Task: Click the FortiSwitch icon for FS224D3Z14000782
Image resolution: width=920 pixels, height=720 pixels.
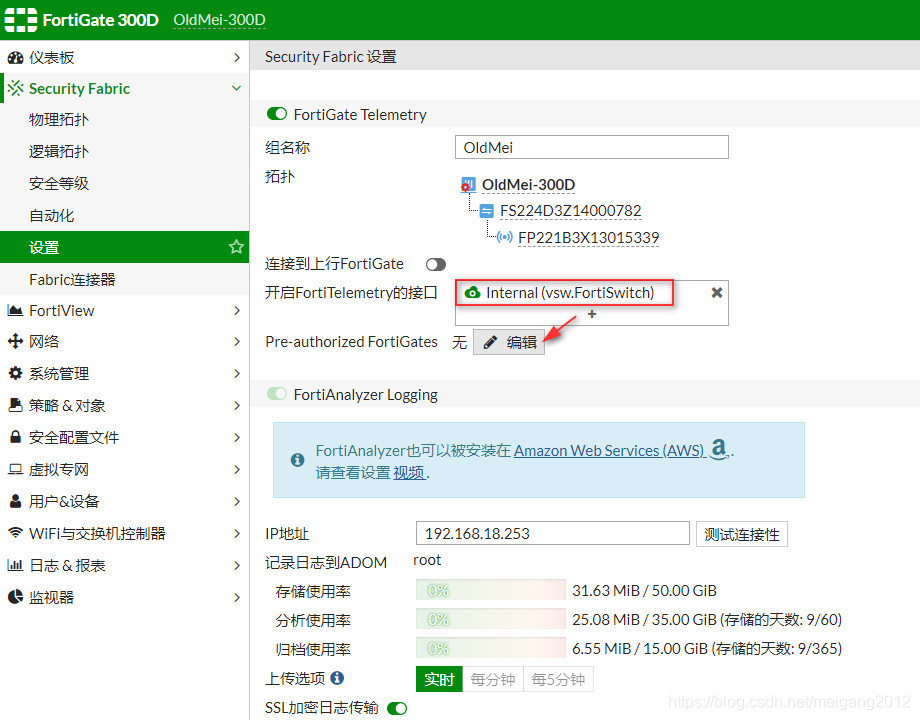Action: click(487, 211)
